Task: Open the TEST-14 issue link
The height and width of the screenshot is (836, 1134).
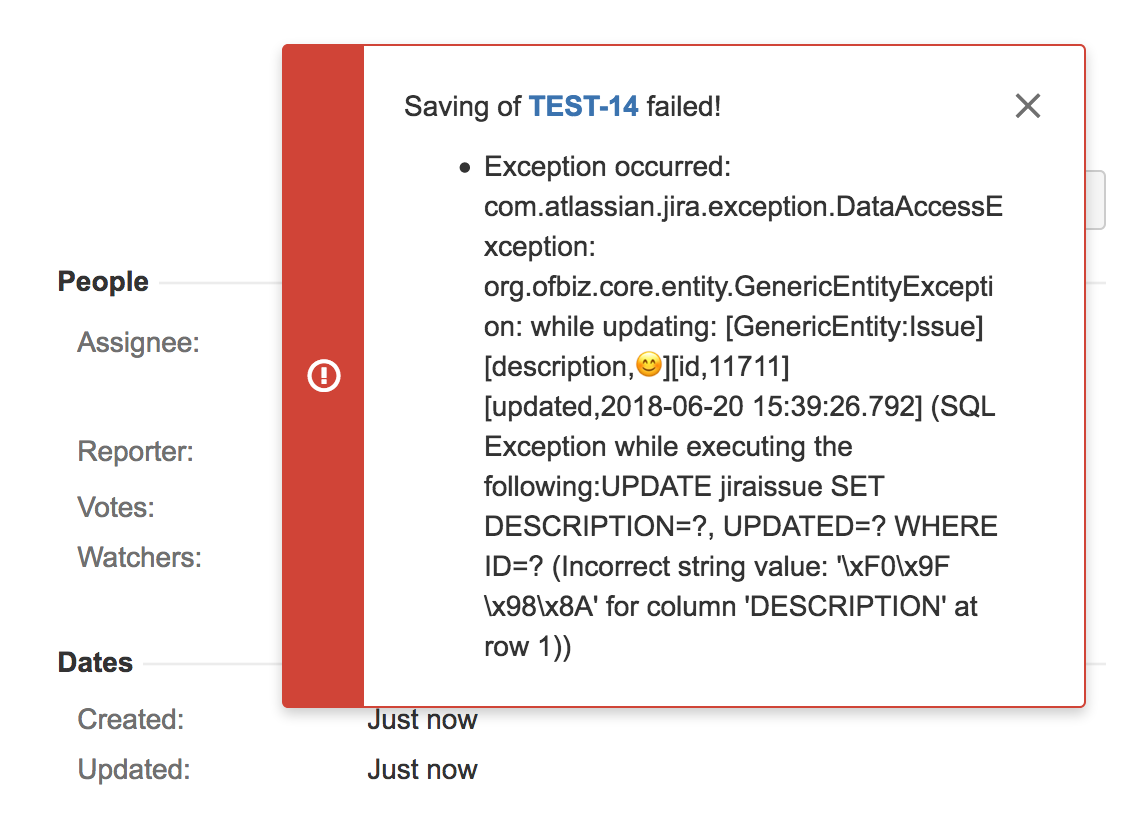Action: [x=584, y=106]
